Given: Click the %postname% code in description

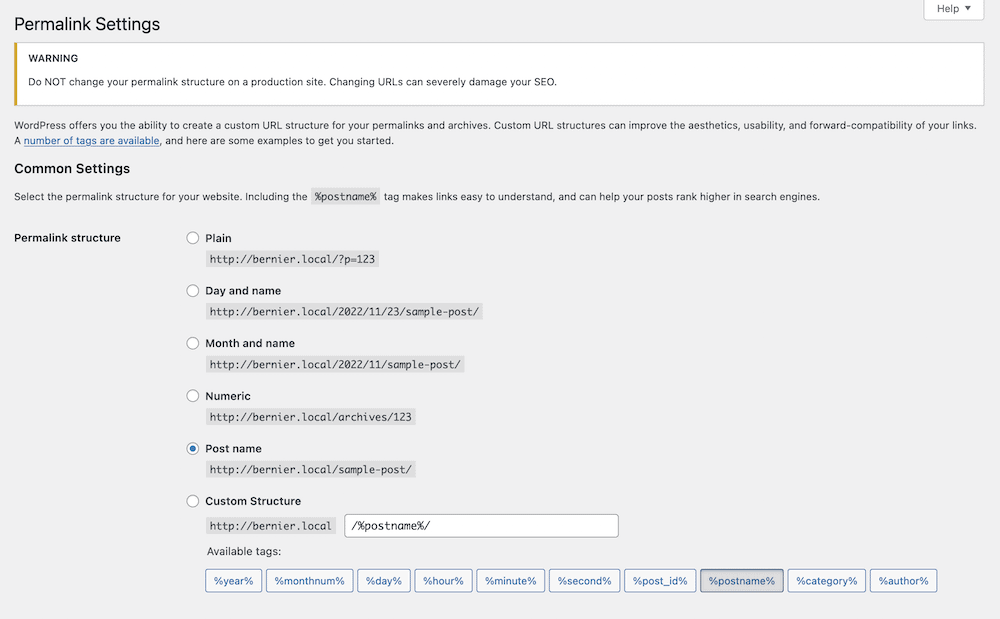Looking at the screenshot, I should tap(346, 196).
